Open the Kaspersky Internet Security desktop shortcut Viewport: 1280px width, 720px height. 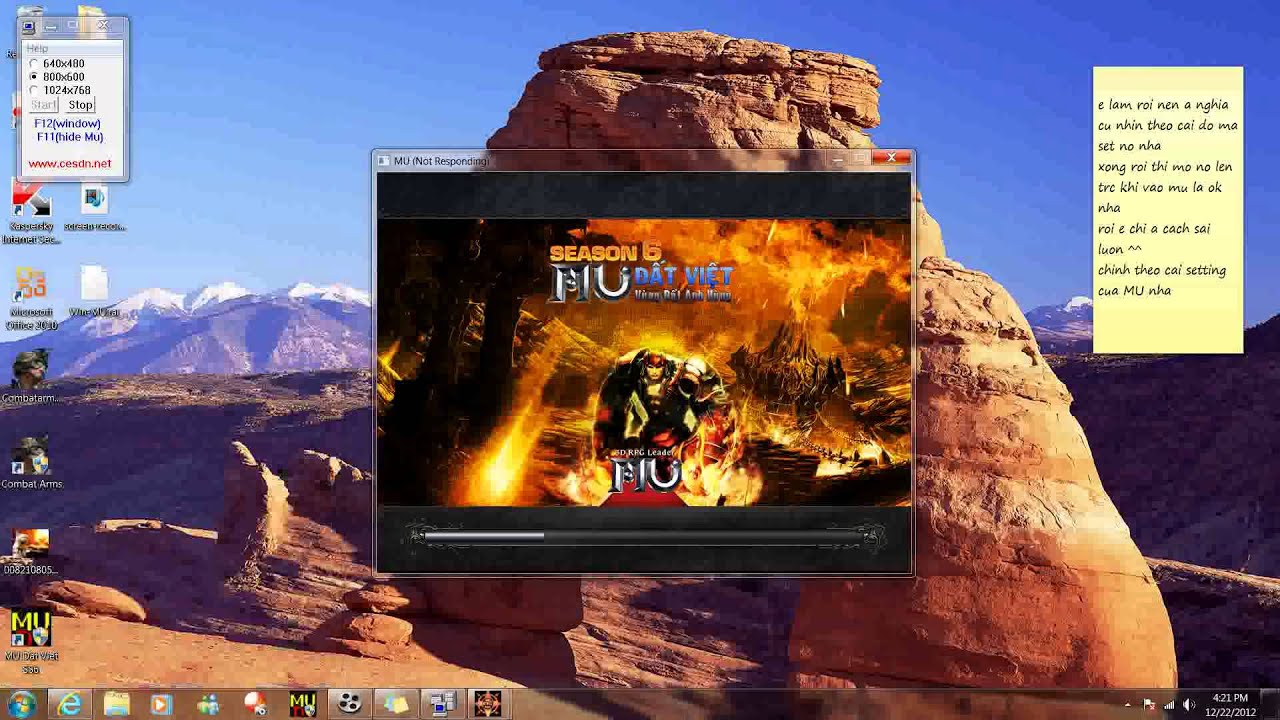pos(31,213)
